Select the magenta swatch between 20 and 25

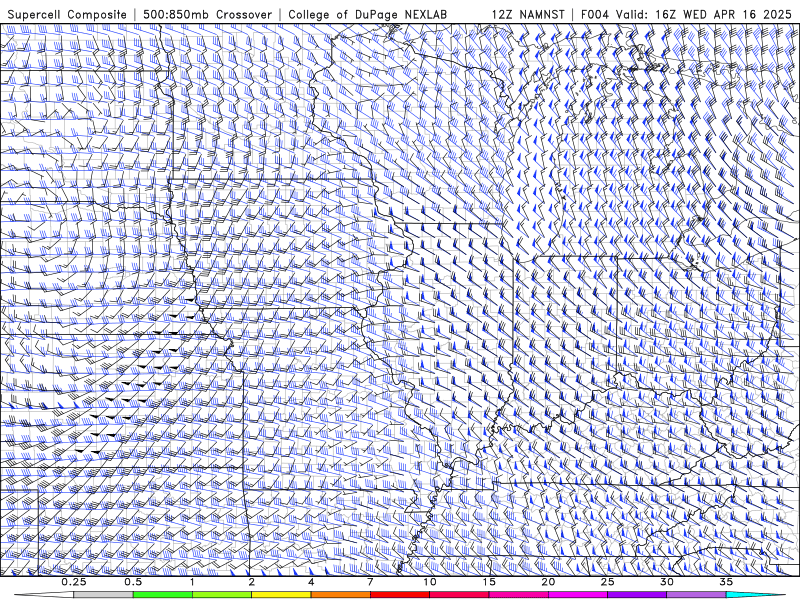578,595
